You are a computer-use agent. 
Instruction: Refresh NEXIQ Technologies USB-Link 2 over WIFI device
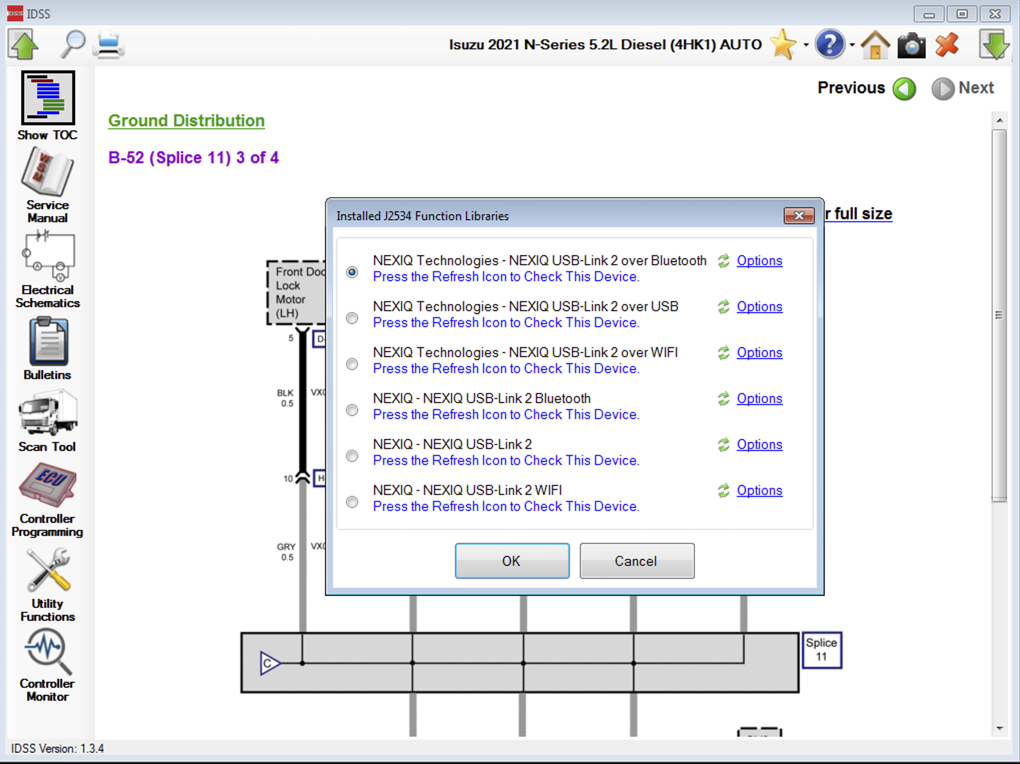click(x=723, y=353)
